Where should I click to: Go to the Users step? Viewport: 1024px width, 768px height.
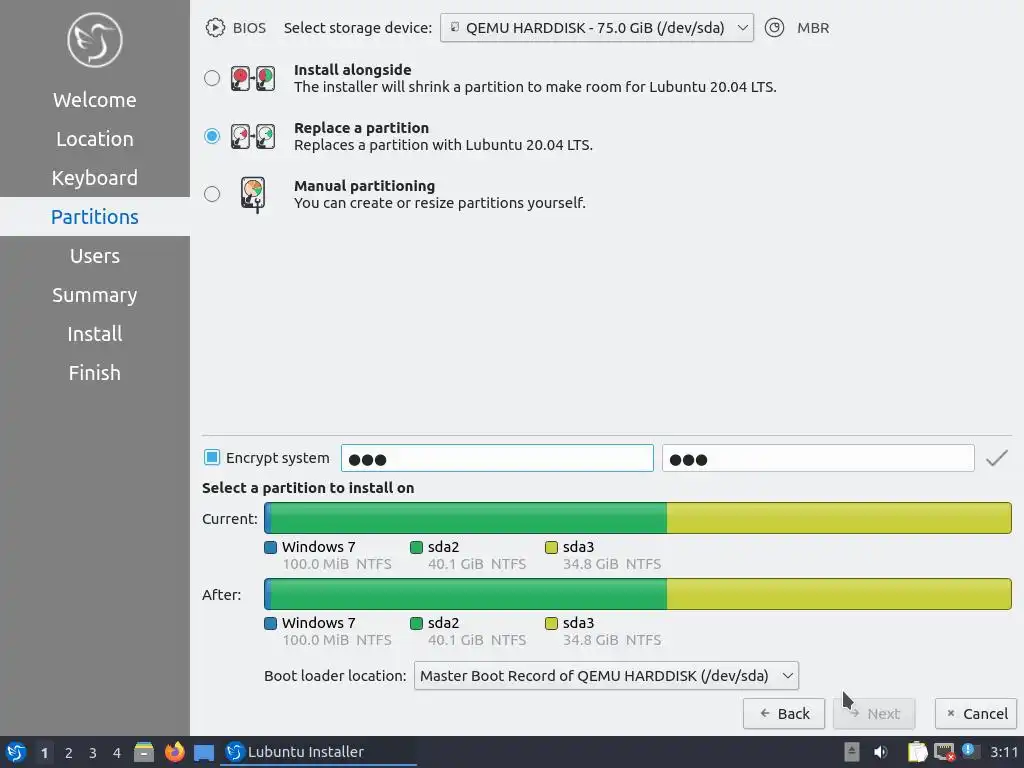(x=95, y=256)
